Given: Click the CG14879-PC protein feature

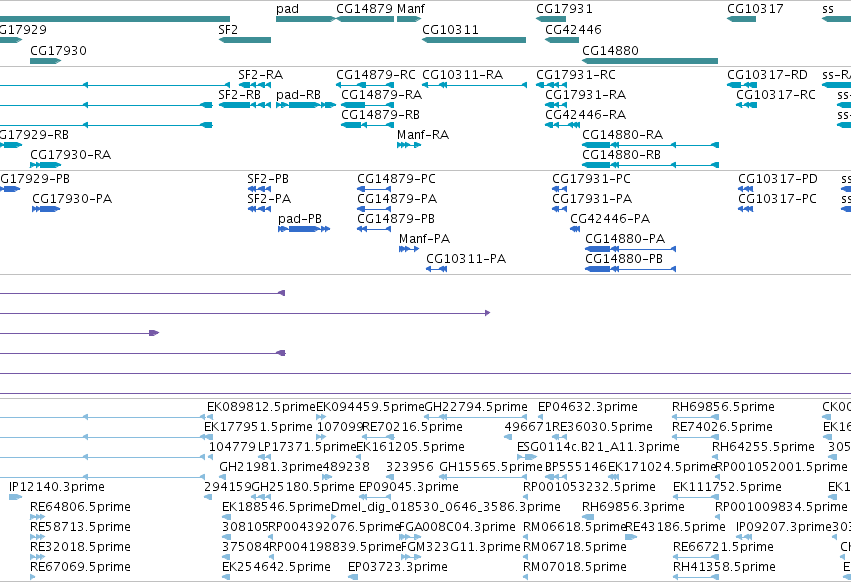Looking at the screenshot, I should tap(374, 189).
